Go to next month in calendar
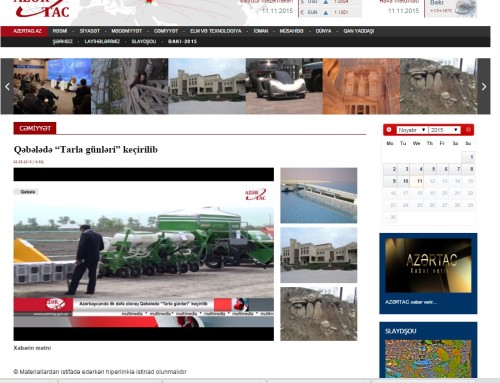The image size is (500, 383). 468,130
